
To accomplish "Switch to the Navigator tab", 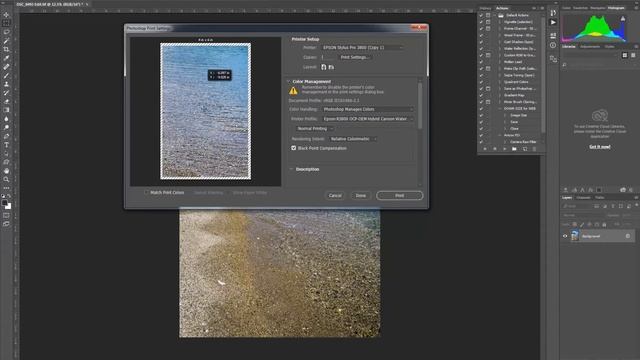I will click(x=598, y=8).
